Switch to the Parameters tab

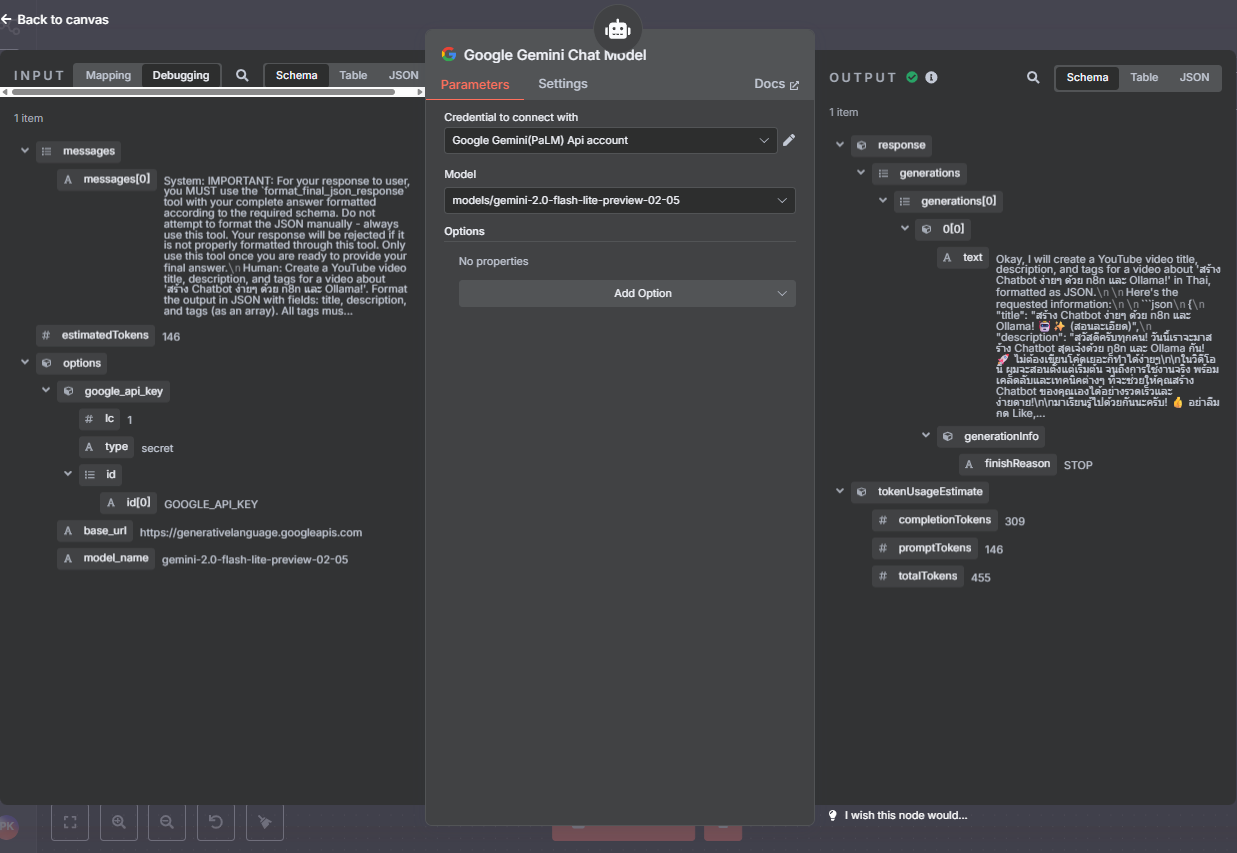[475, 85]
